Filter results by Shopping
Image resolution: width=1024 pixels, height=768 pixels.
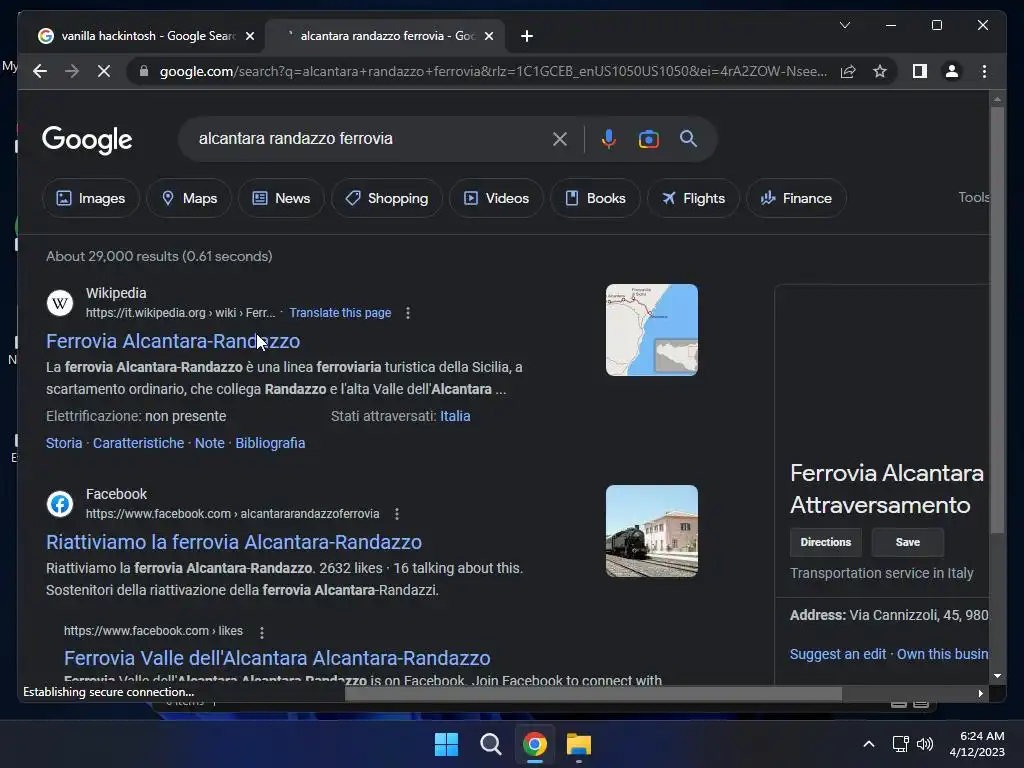coord(387,198)
